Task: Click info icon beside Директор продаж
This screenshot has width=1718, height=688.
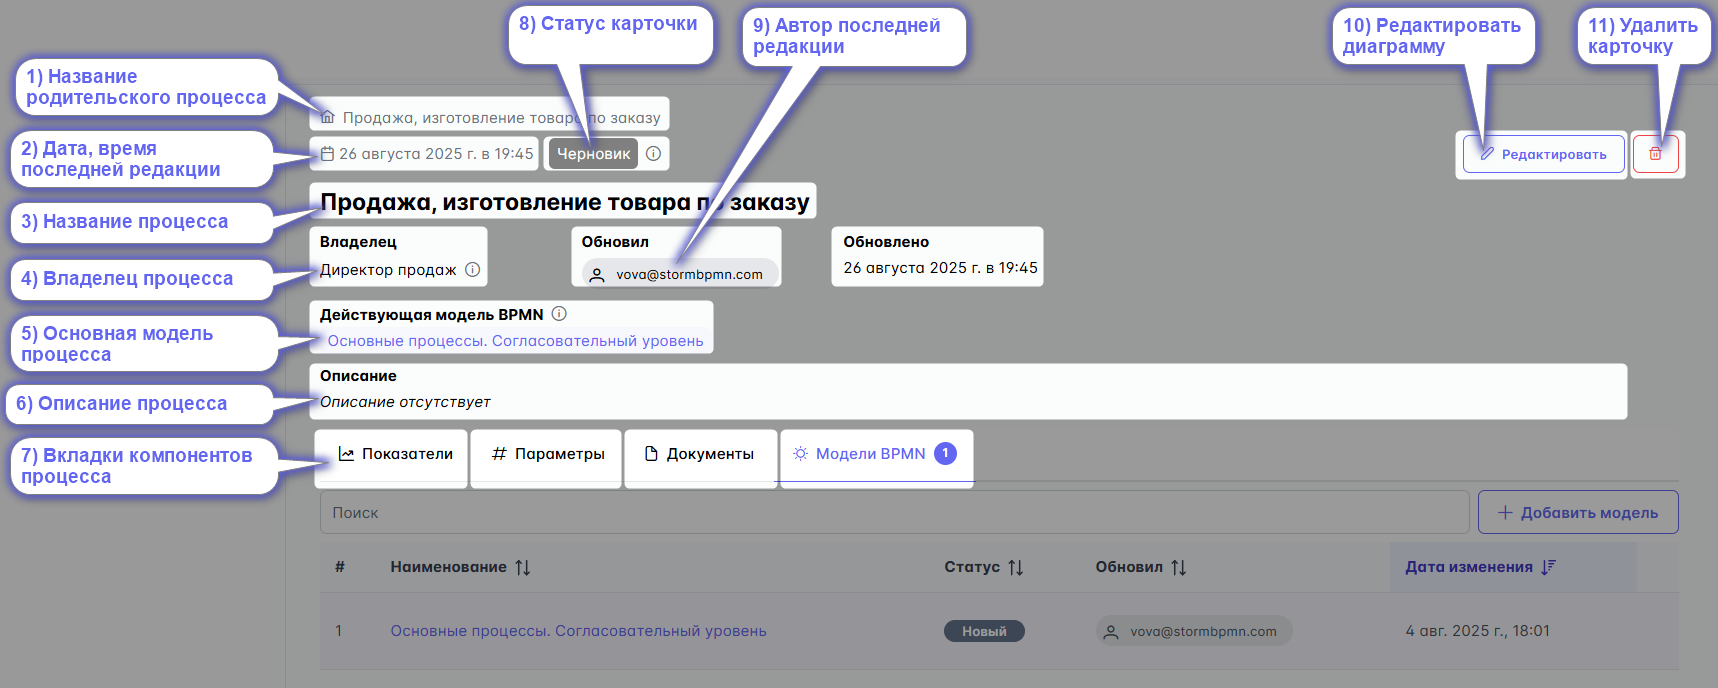Action: (x=473, y=270)
